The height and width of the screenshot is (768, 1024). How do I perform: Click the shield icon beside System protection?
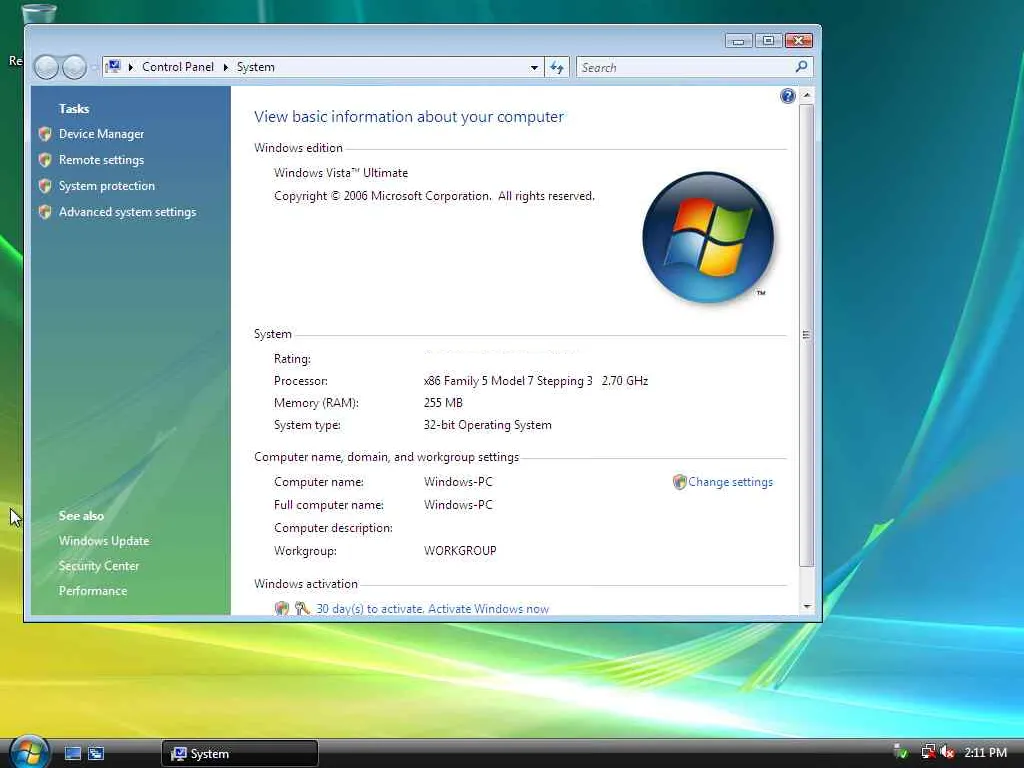click(x=45, y=186)
